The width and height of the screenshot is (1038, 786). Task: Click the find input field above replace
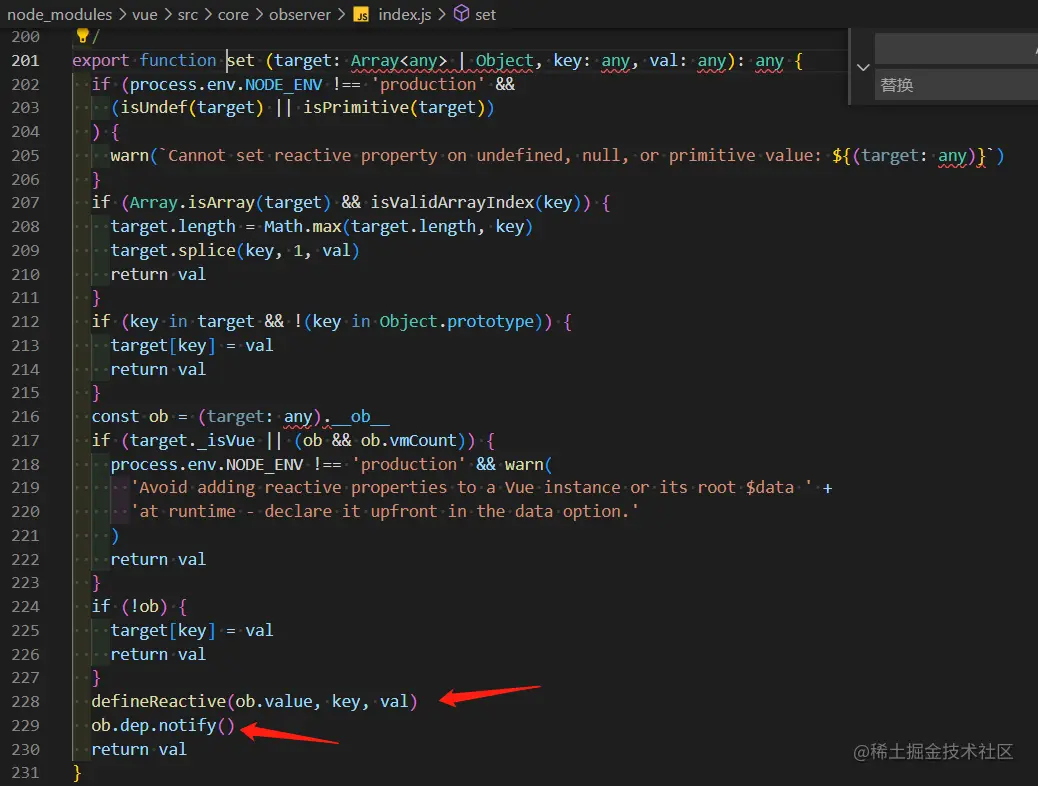pyautogui.click(x=956, y=49)
